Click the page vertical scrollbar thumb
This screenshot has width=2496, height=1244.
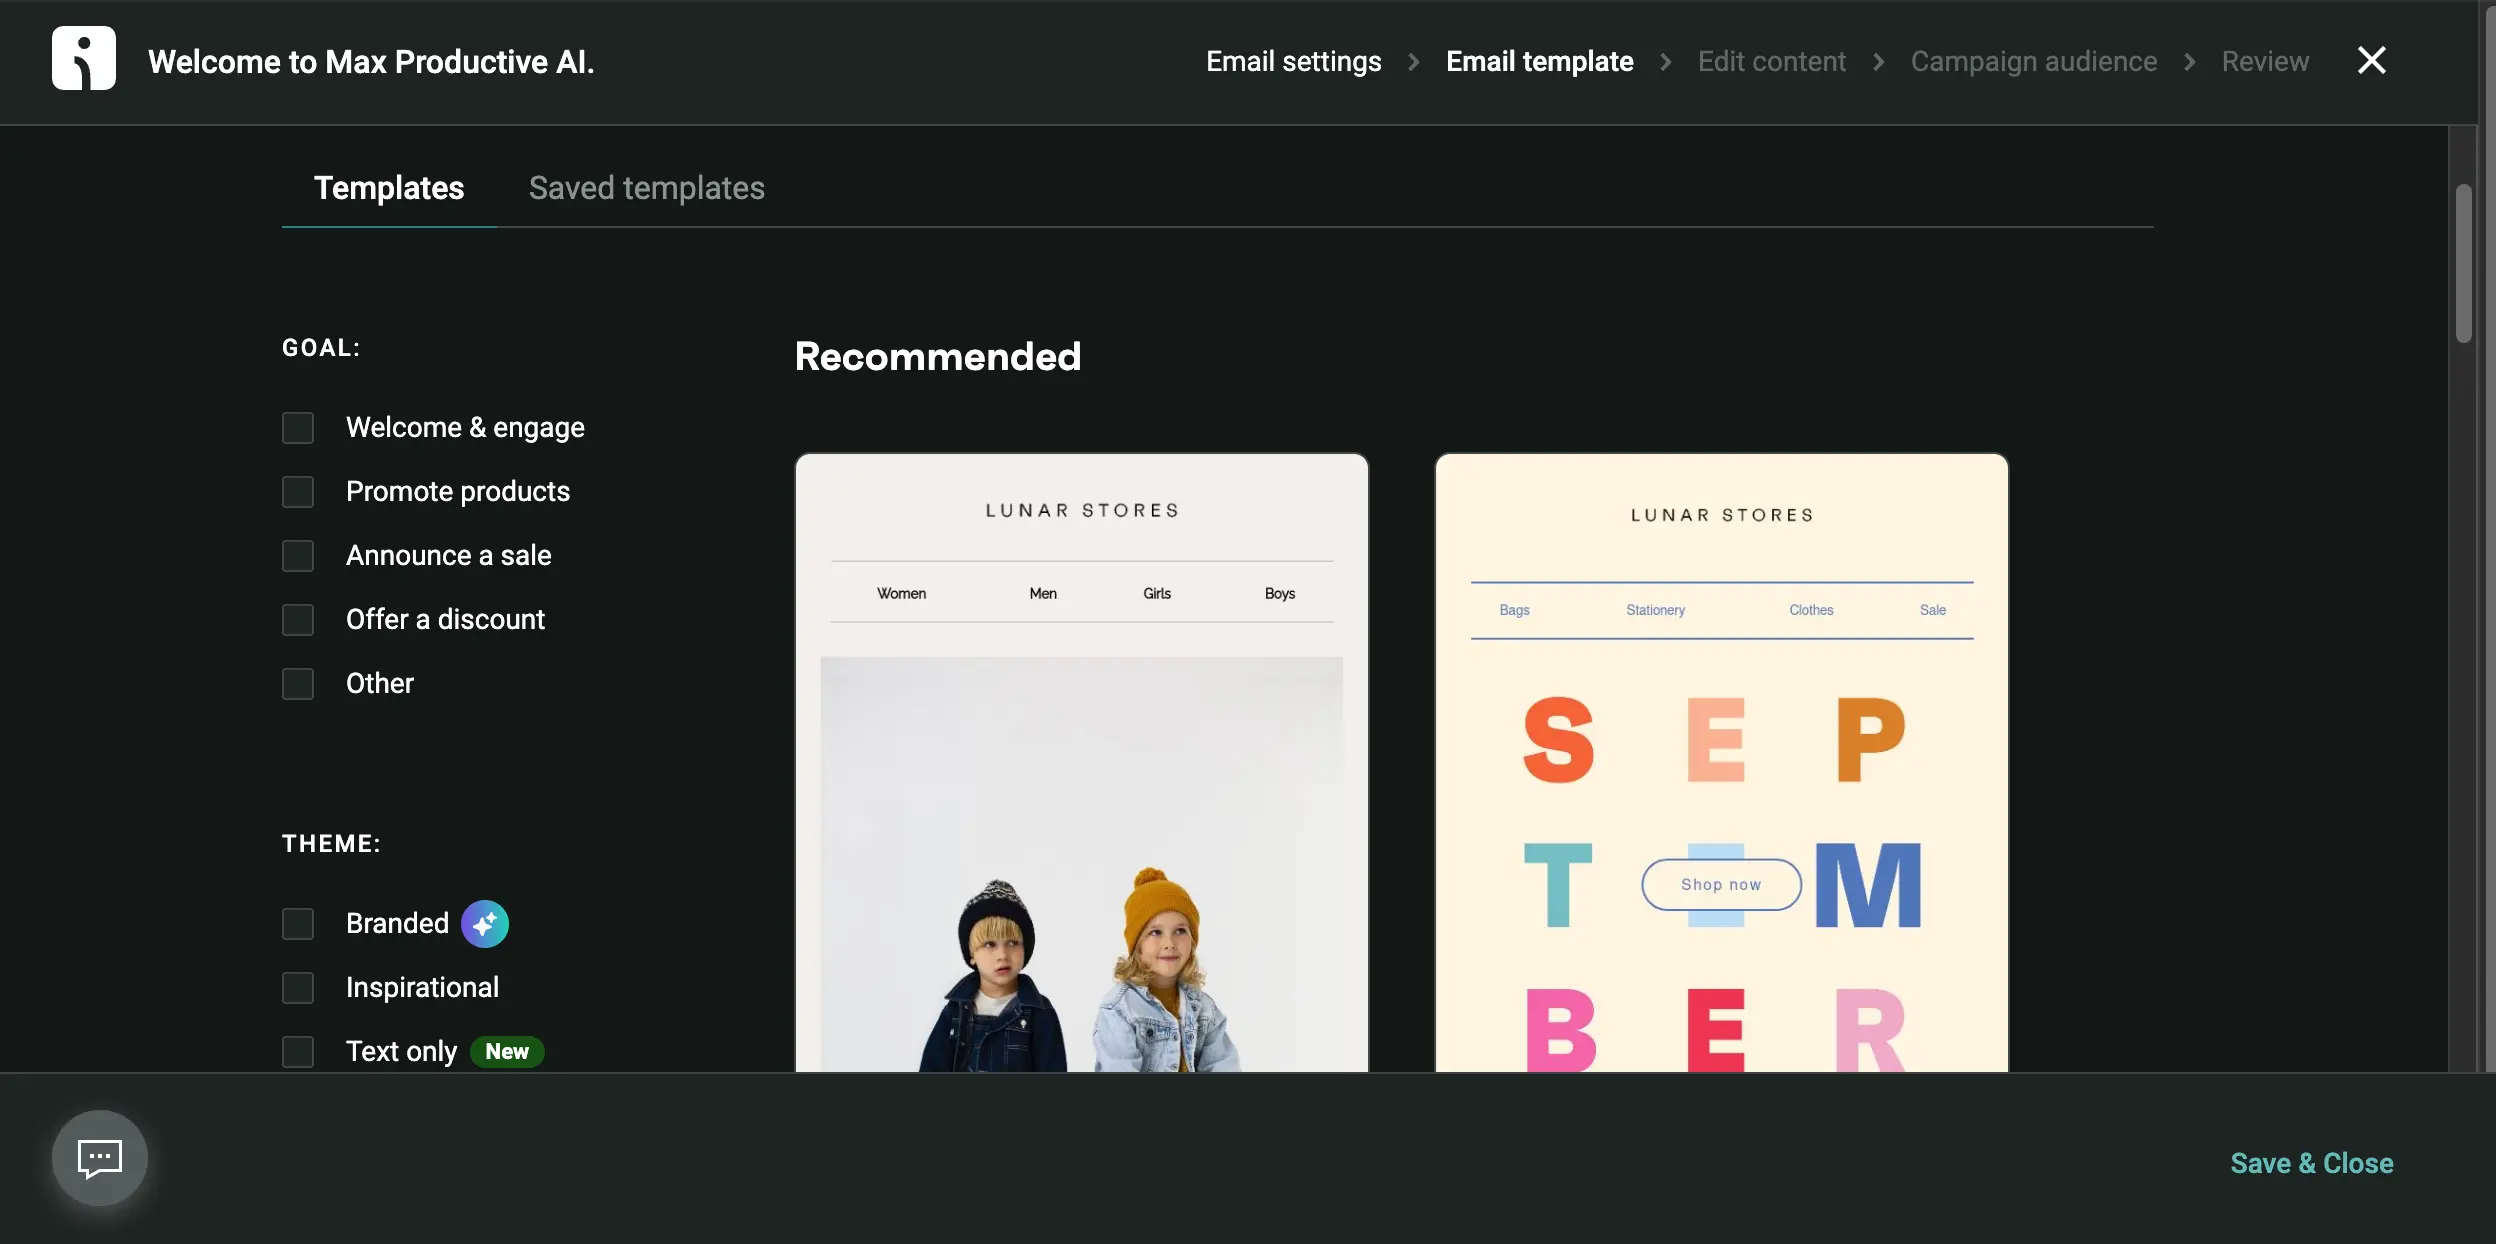(2464, 264)
